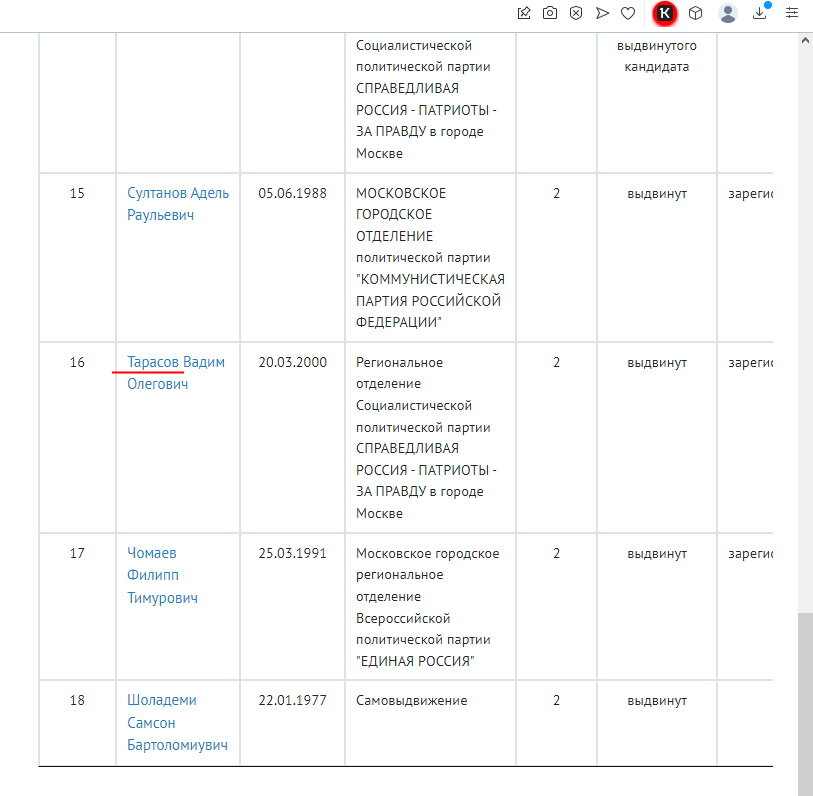
Task: Open the easy setup sliders icon
Action: pyautogui.click(x=792, y=13)
